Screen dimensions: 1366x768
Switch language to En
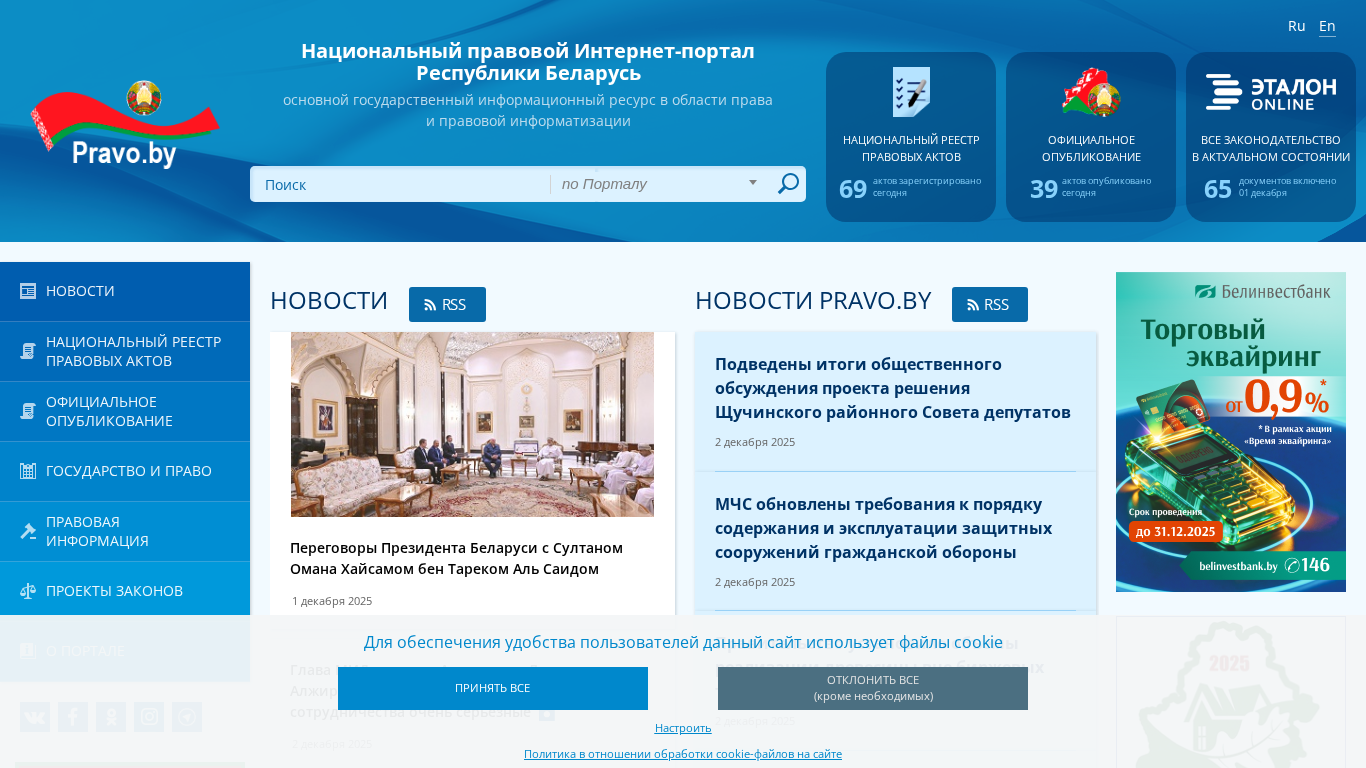coord(1327,26)
